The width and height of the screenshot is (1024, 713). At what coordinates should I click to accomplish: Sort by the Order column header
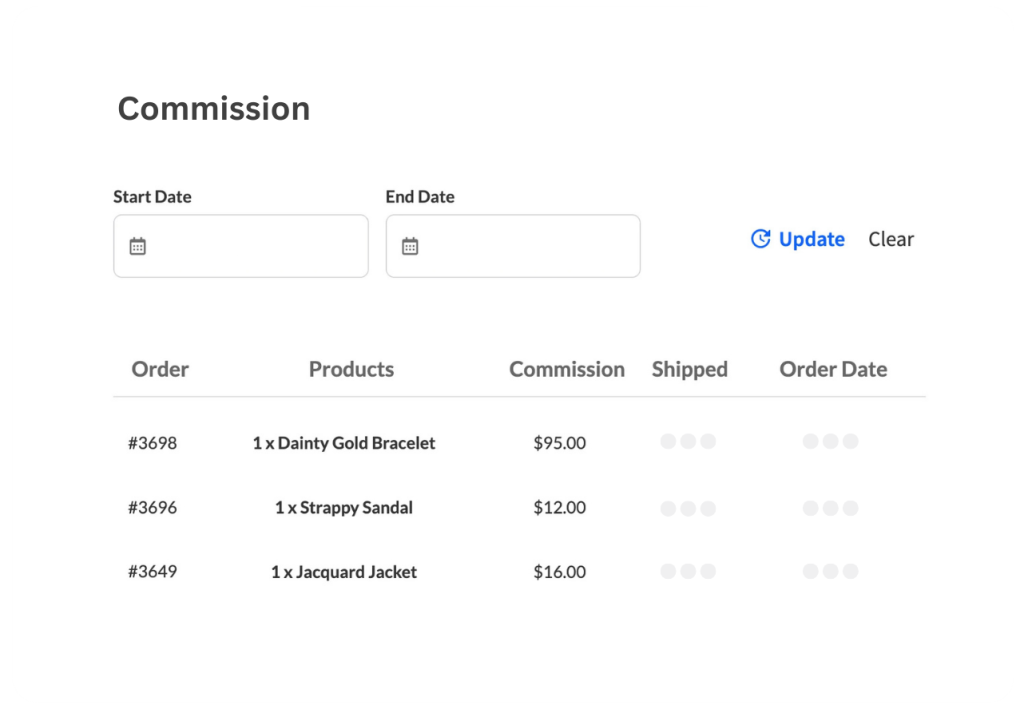(160, 369)
